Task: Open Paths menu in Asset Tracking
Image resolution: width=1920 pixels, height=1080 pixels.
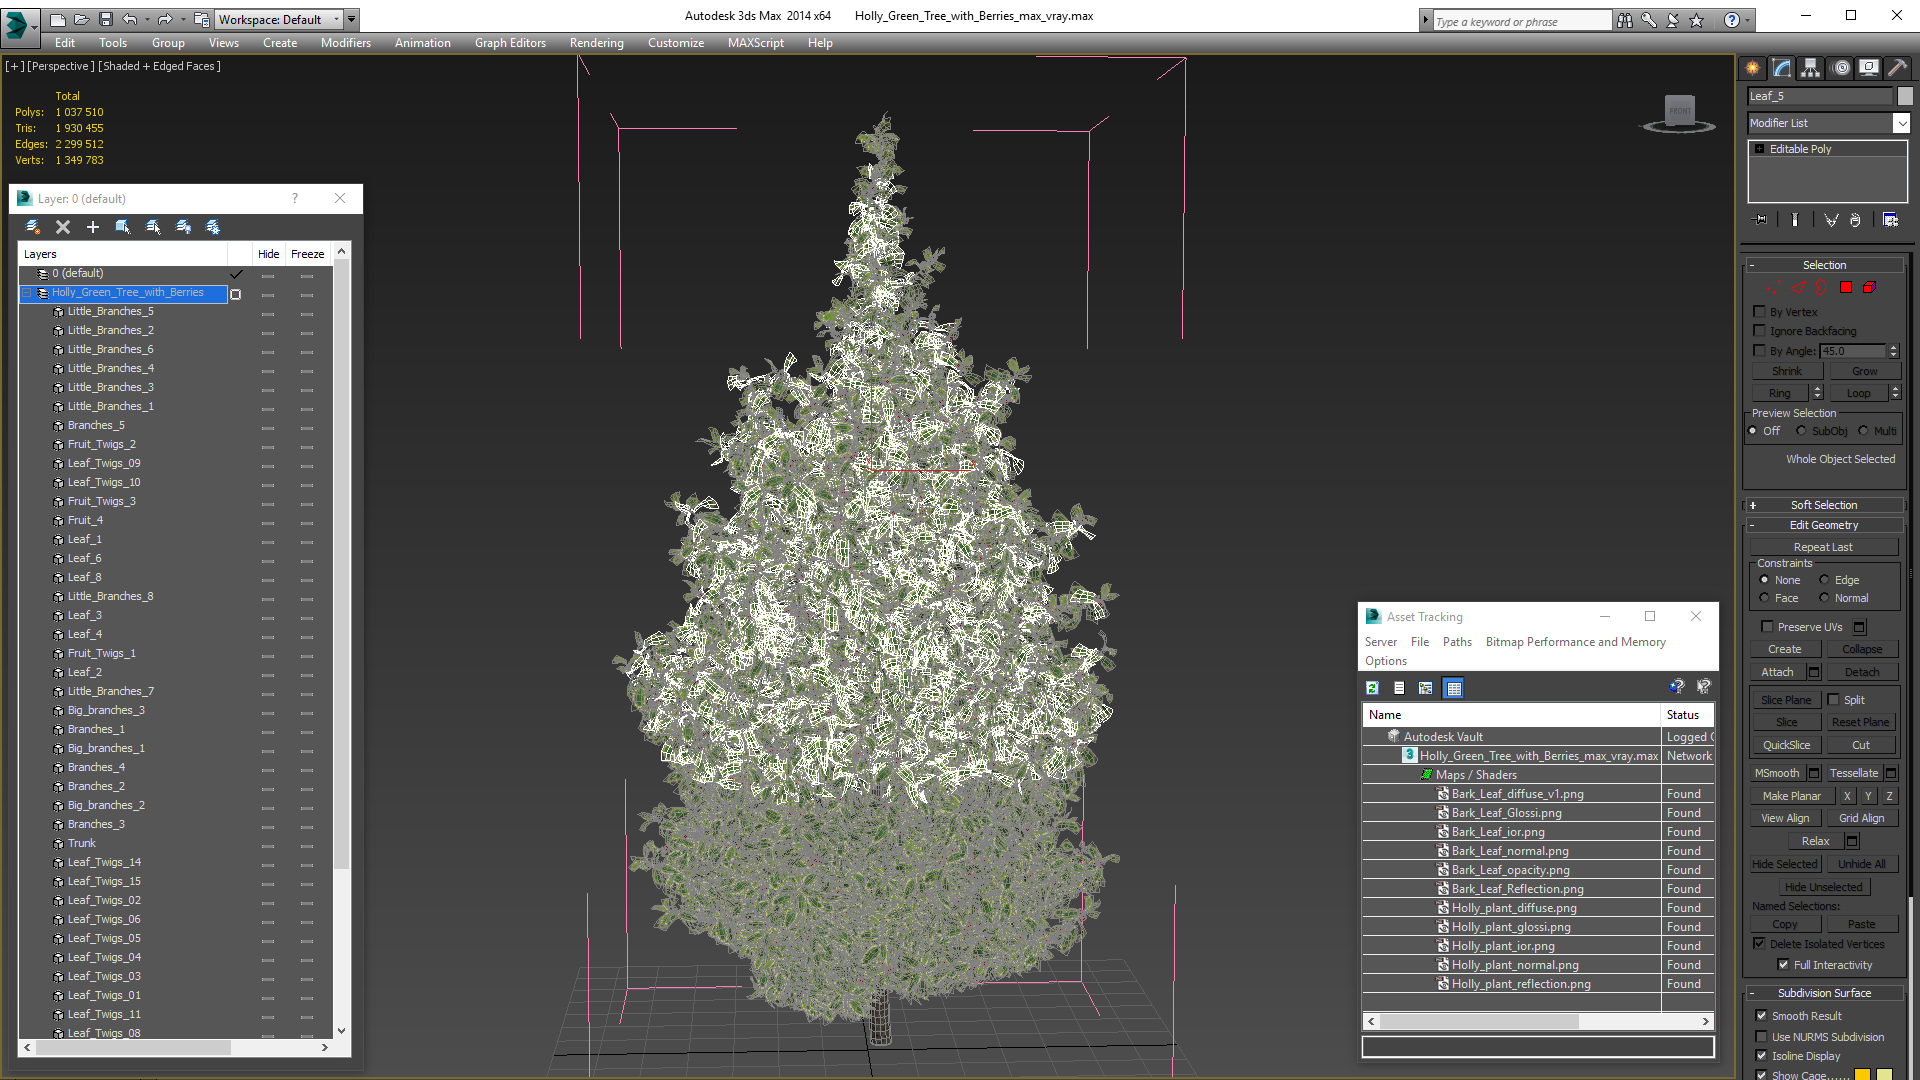Action: [x=1457, y=642]
